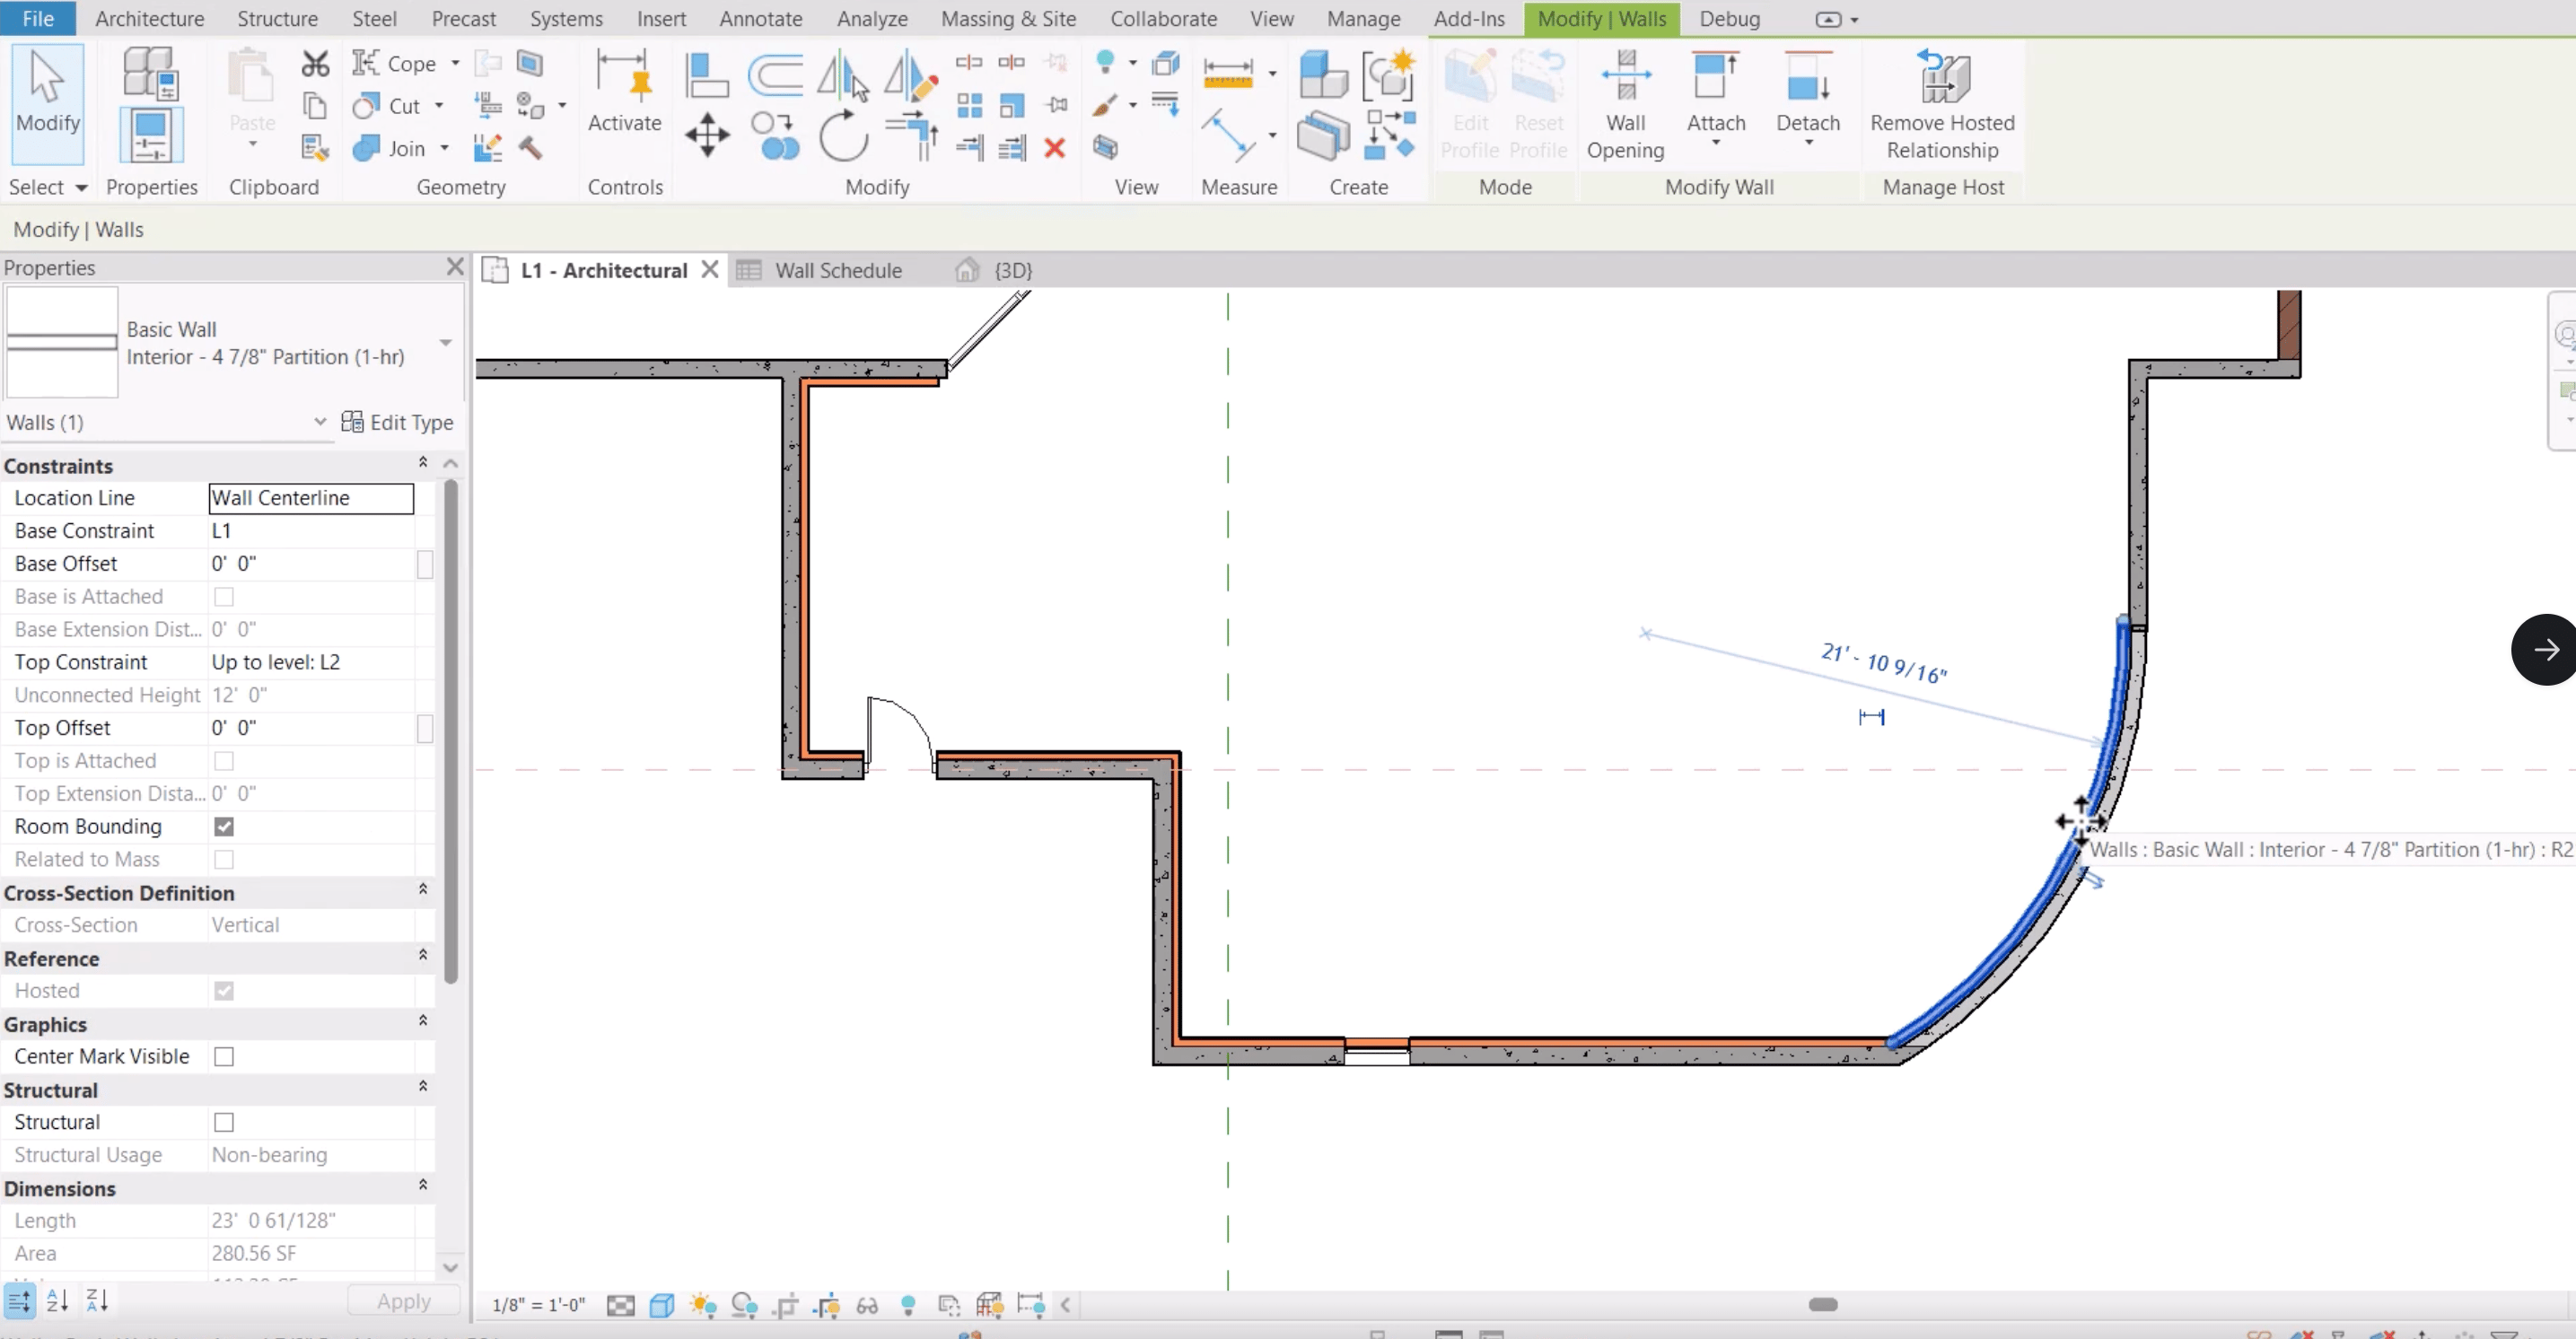Collapse the Dimensions section

click(x=423, y=1185)
